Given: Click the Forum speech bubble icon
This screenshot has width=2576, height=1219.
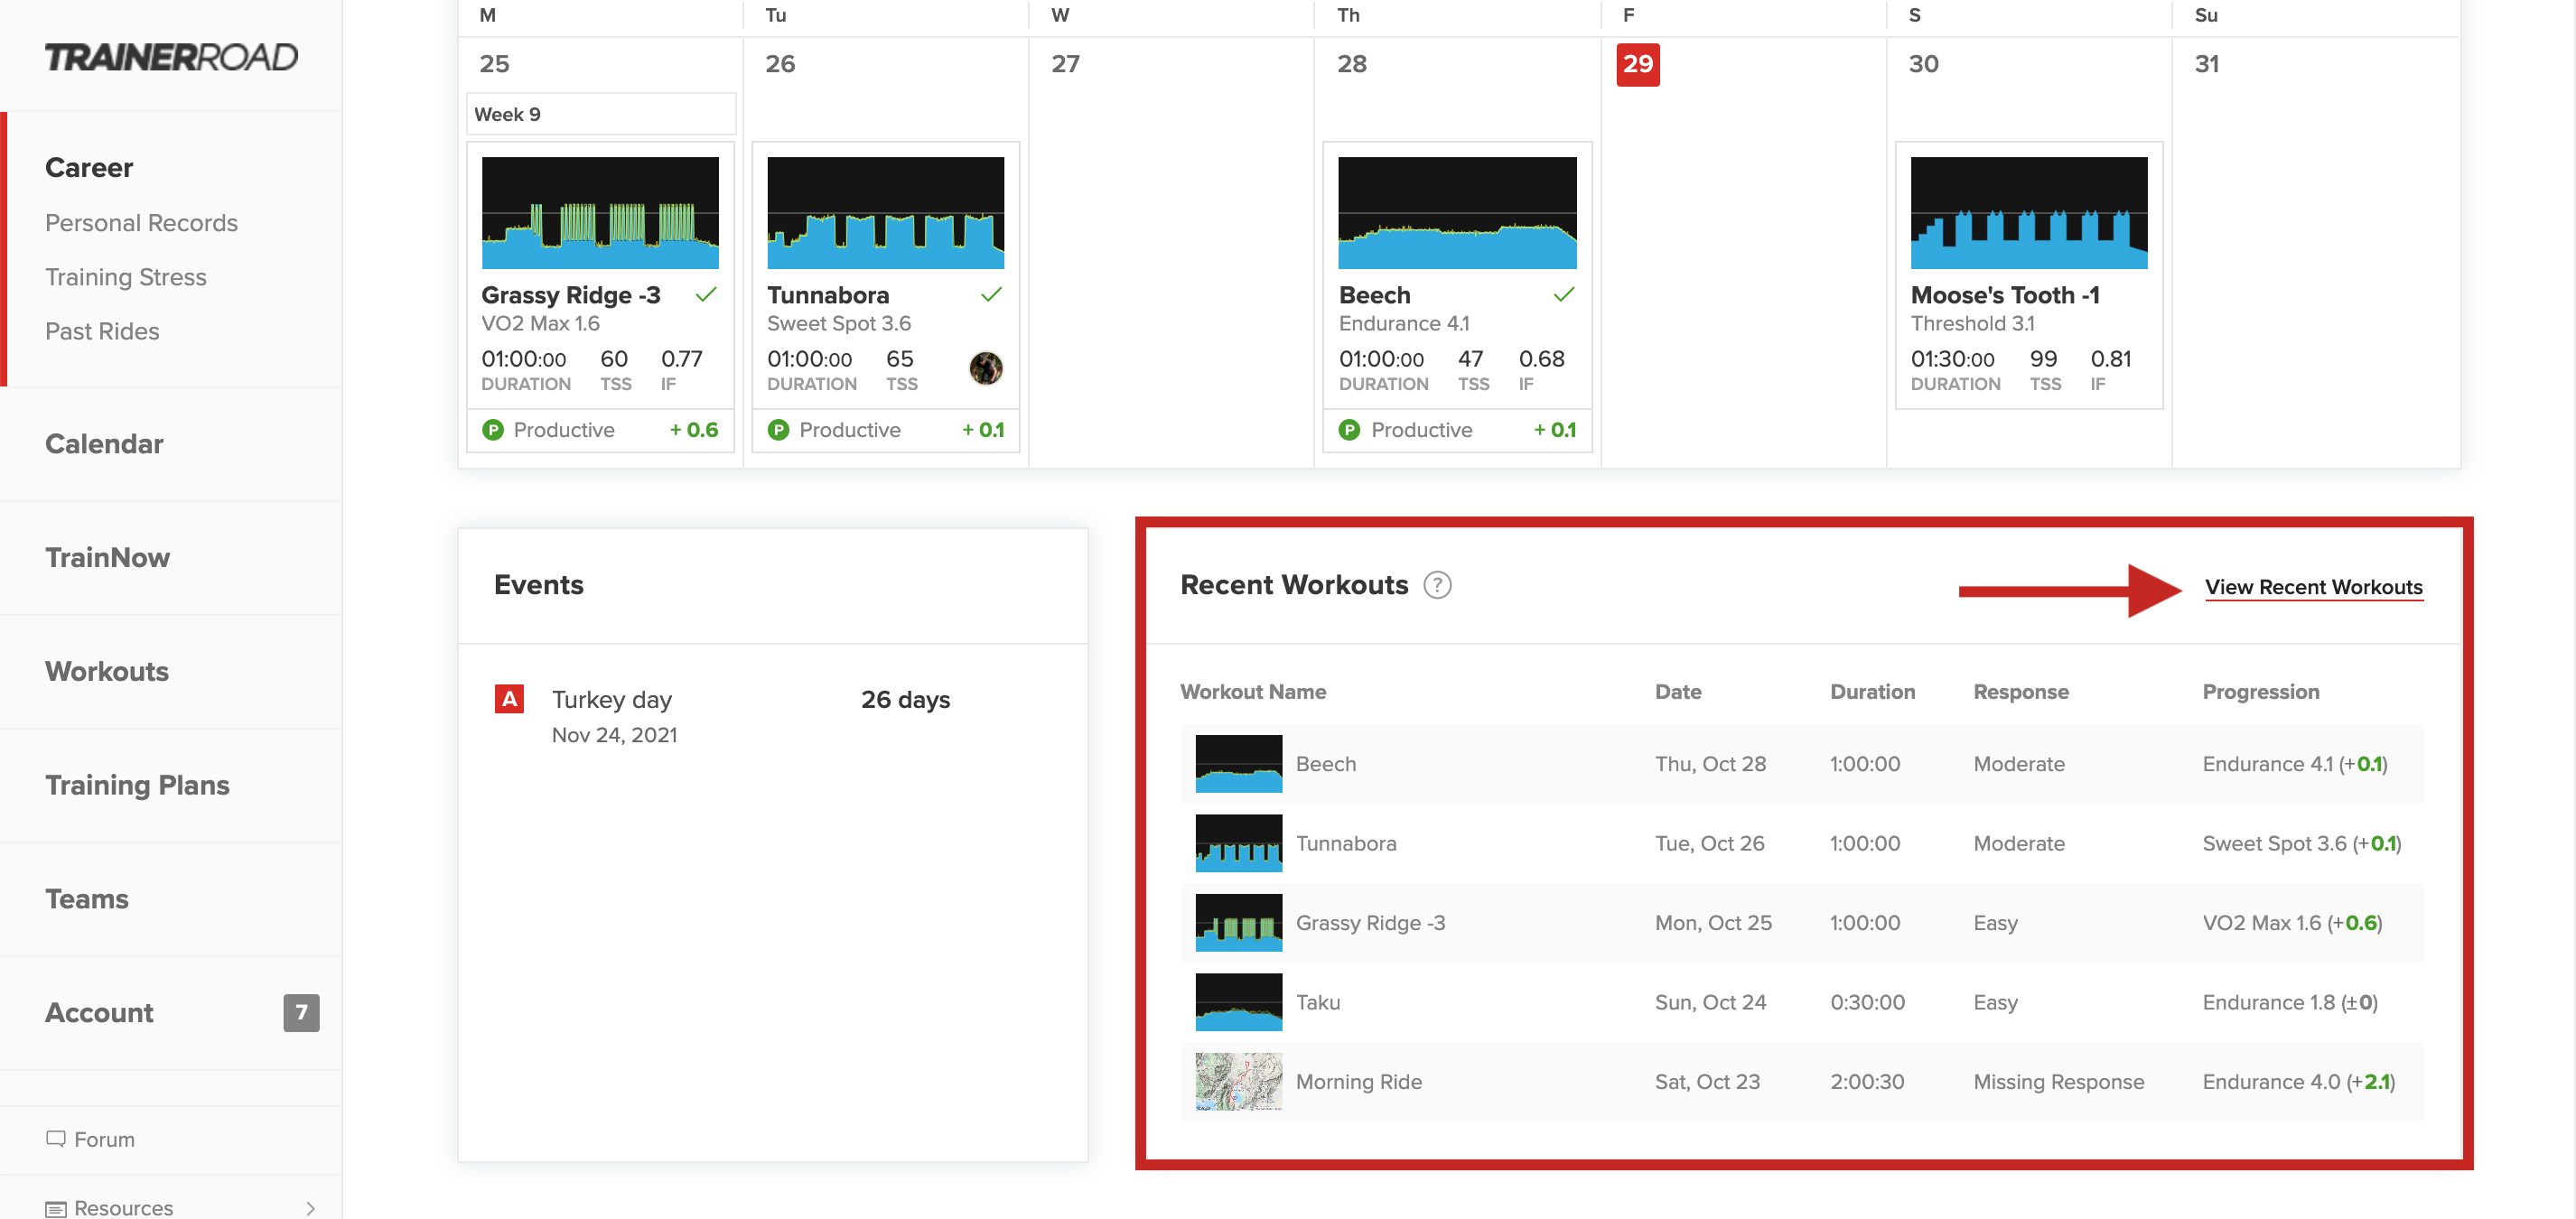Looking at the screenshot, I should (56, 1138).
